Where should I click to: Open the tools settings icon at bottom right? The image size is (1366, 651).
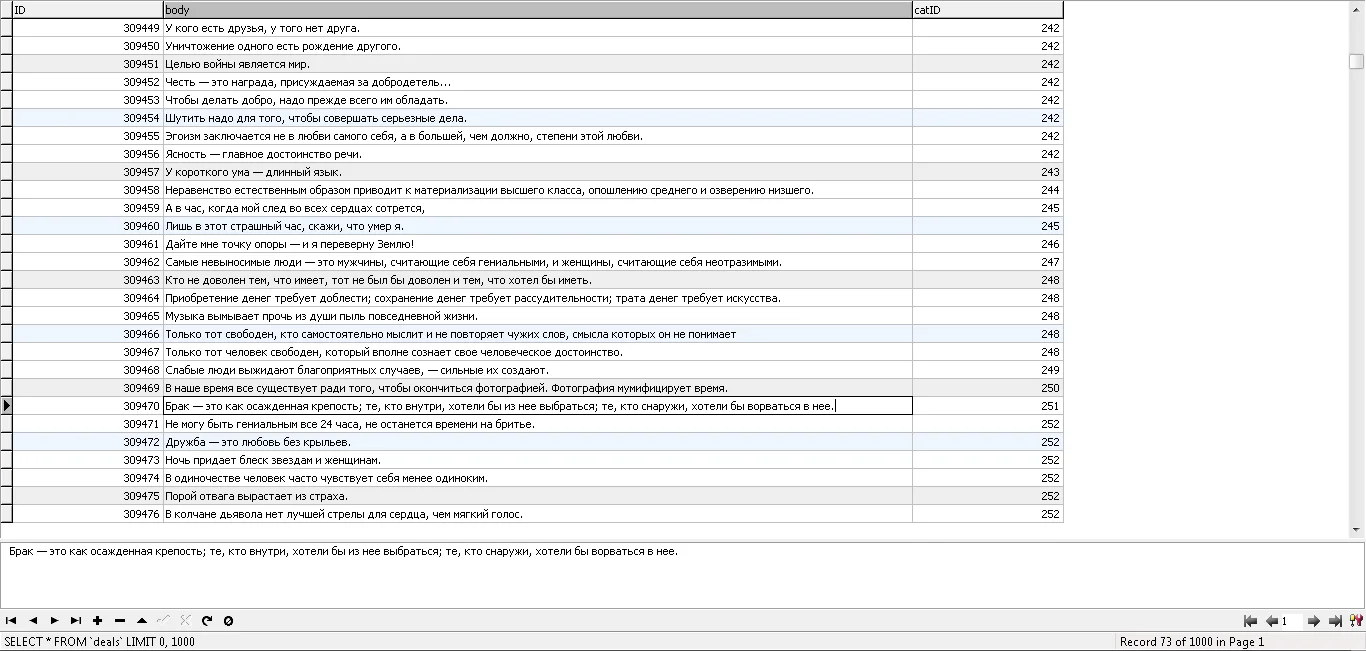point(1356,621)
